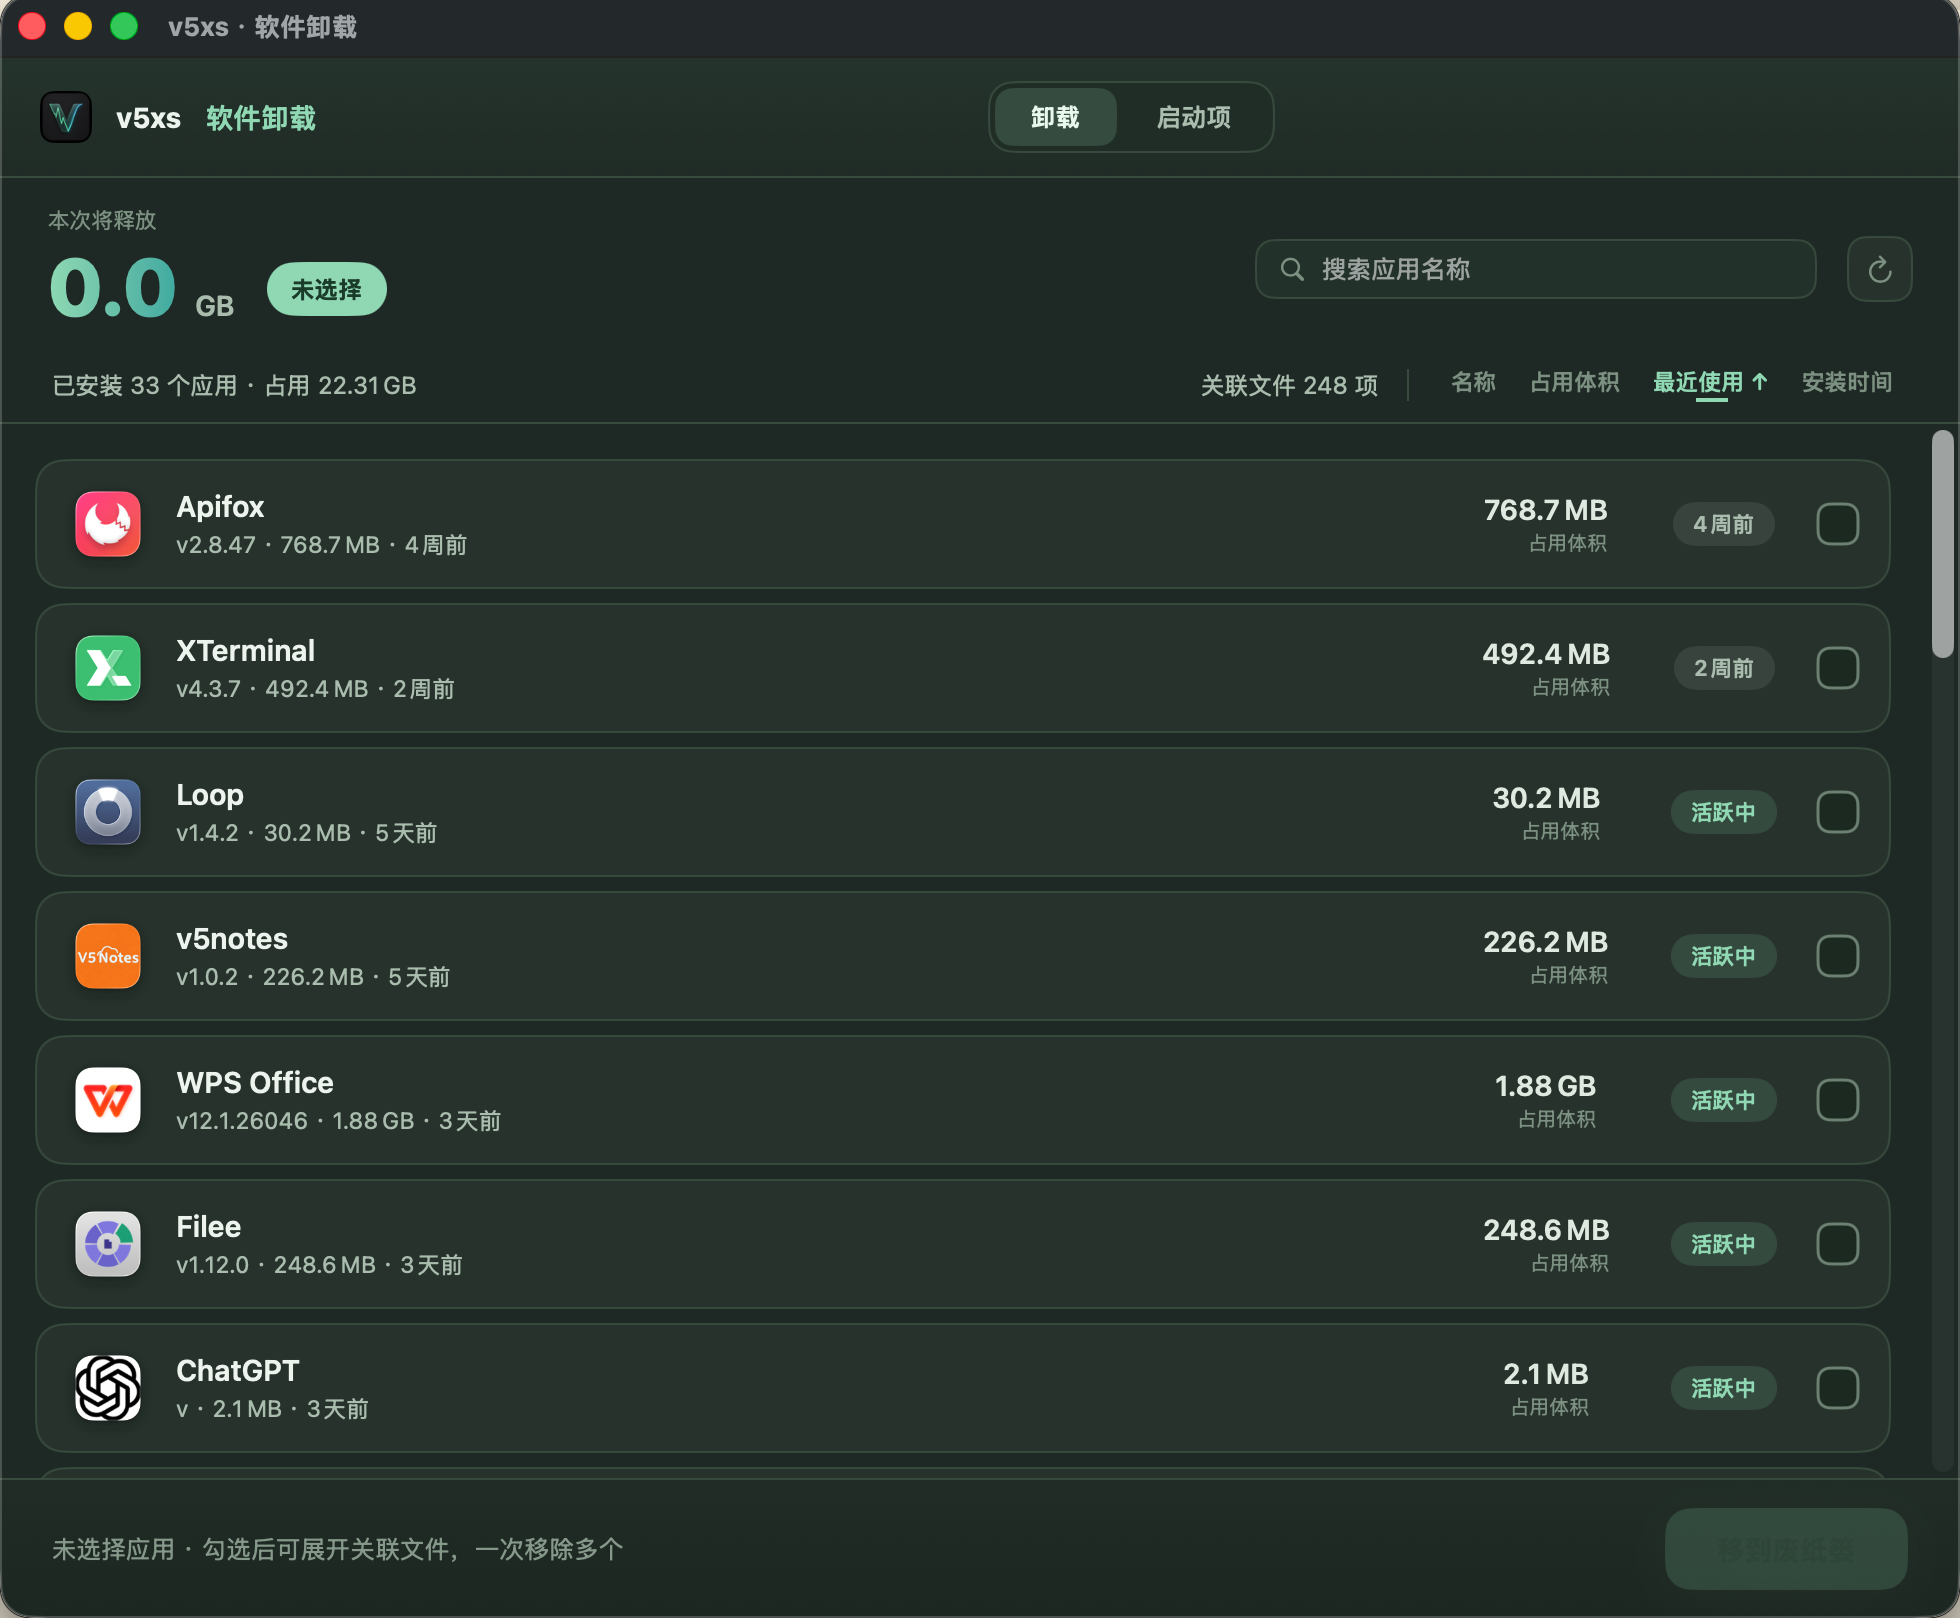
Task: Enable the XTerminal checkbox
Action: pyautogui.click(x=1837, y=668)
